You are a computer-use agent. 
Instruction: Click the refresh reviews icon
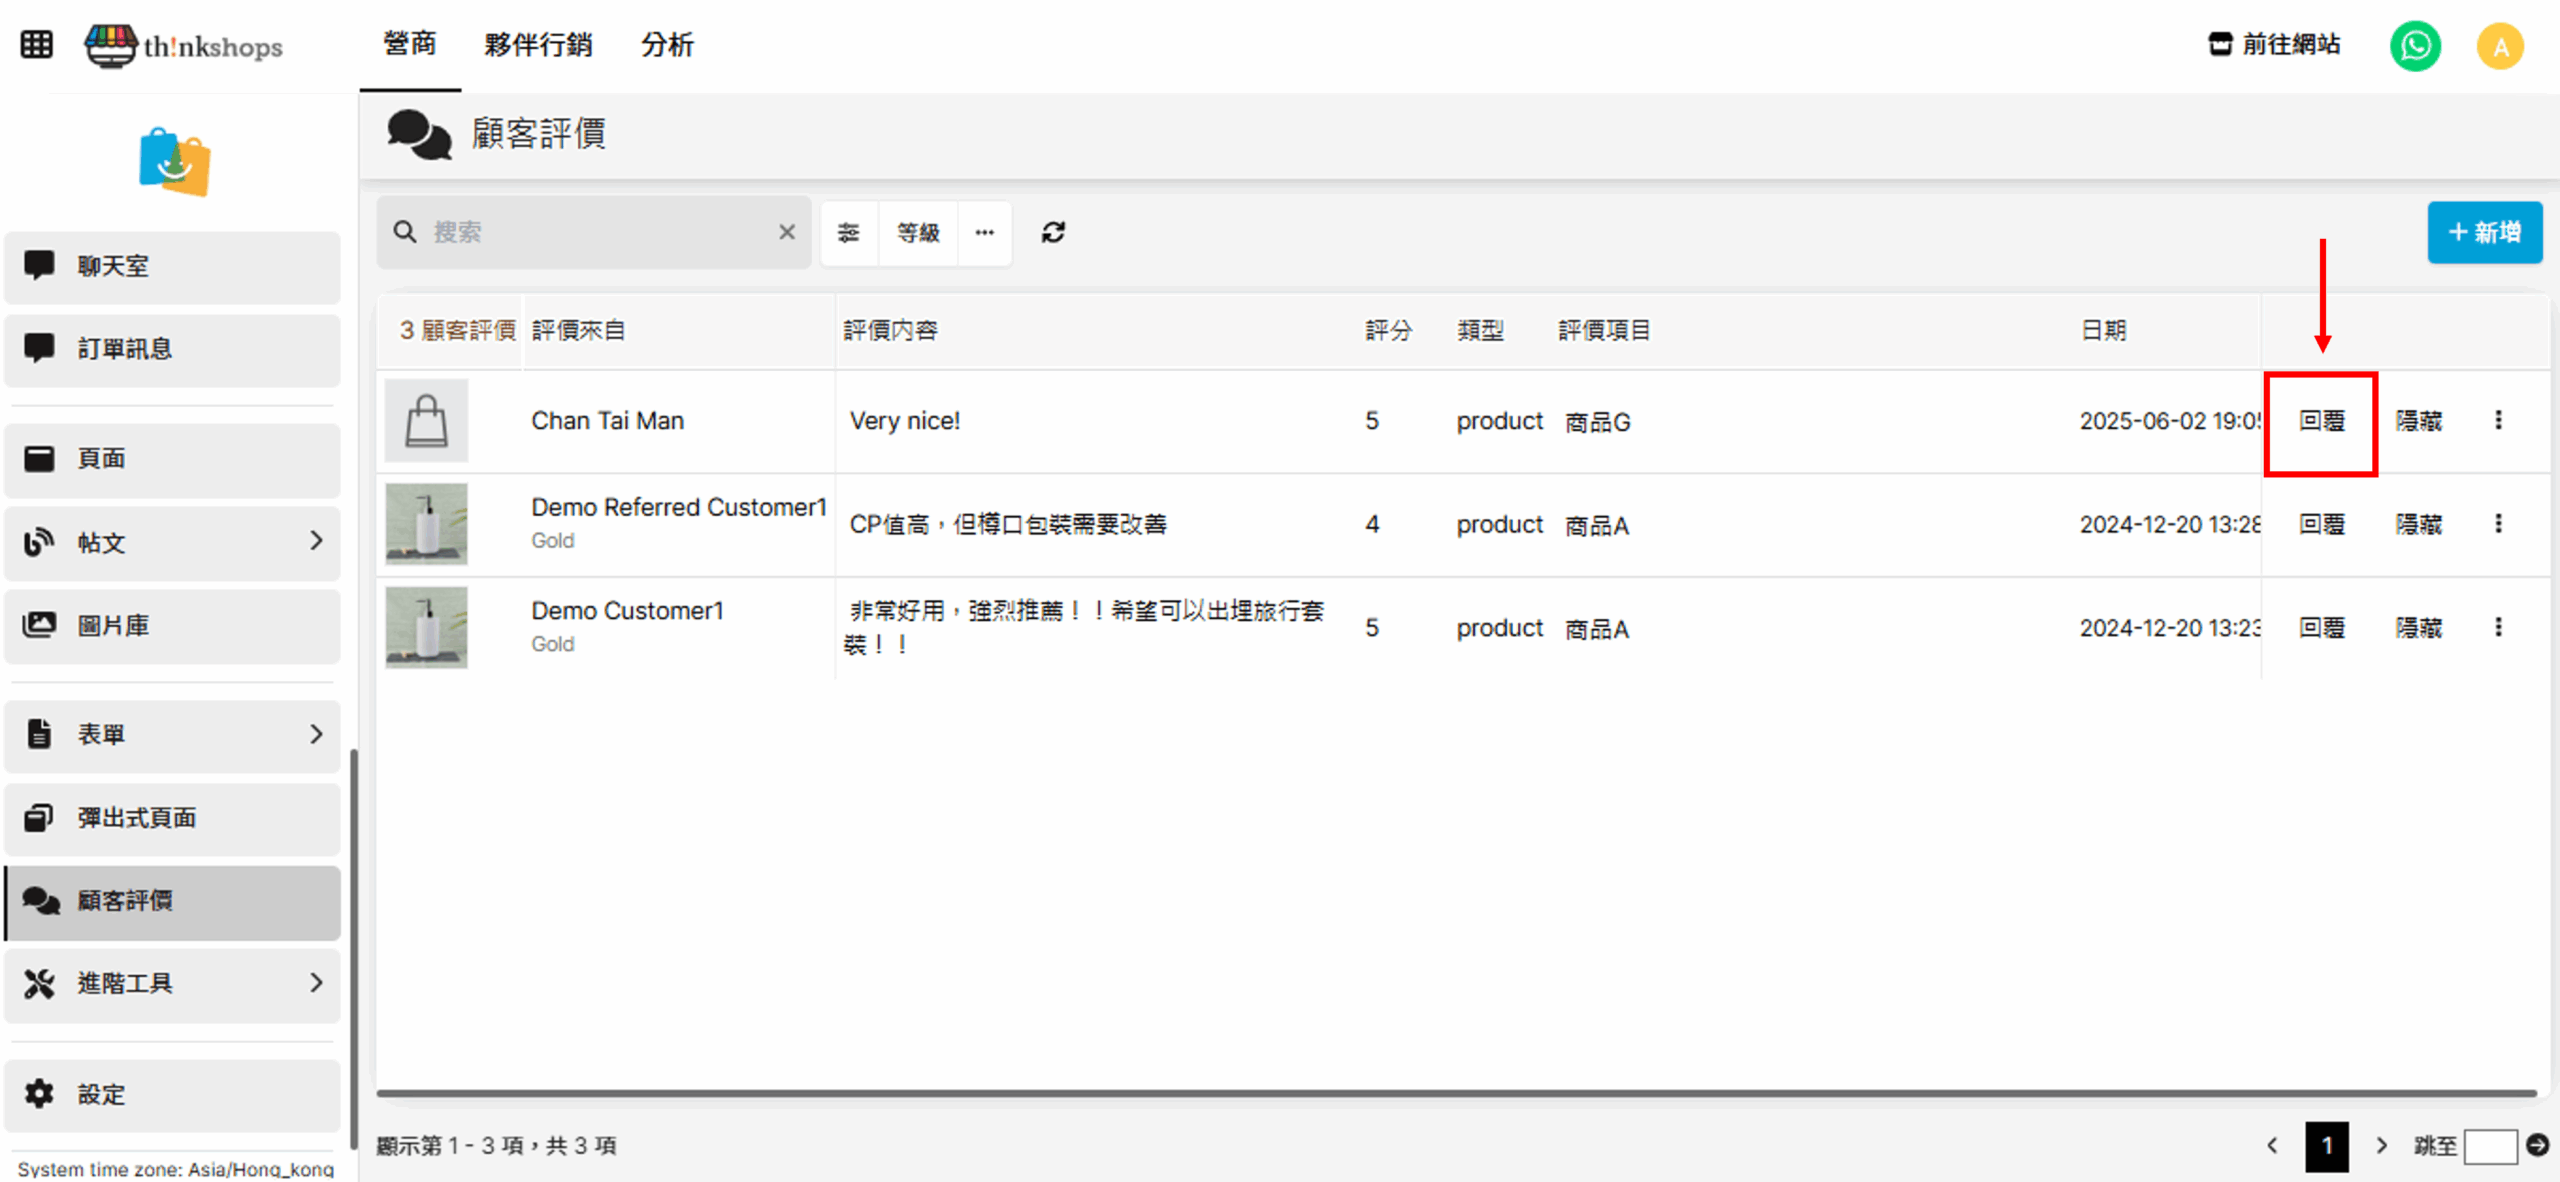point(1053,233)
